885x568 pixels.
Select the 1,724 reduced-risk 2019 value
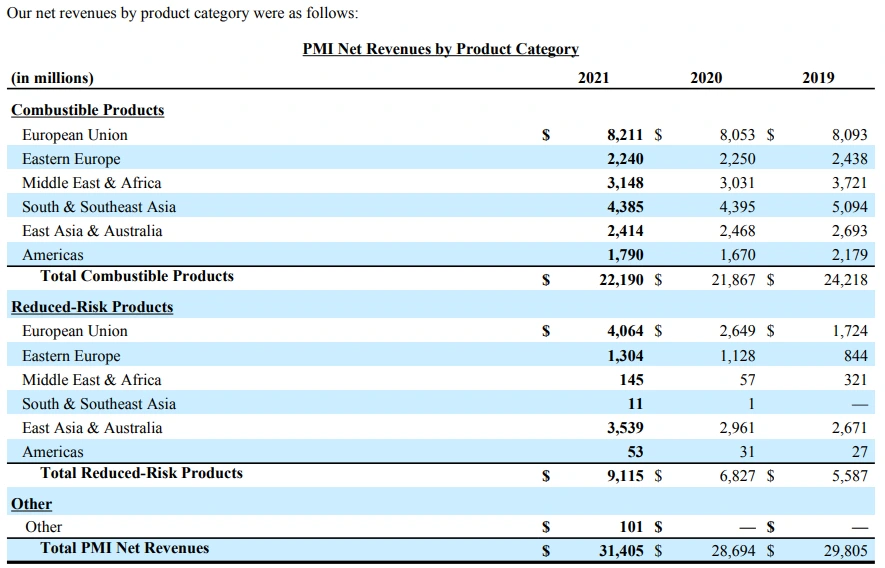tap(849, 331)
